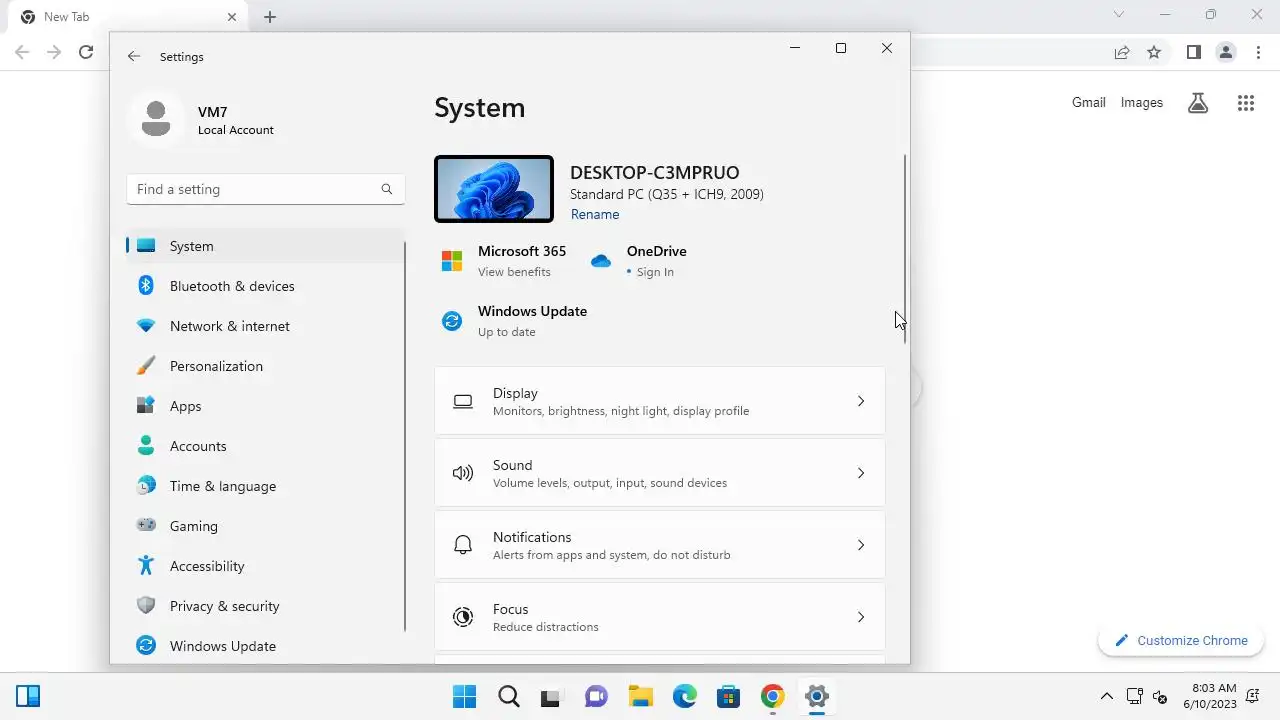Open Microsoft Store from the taskbar
This screenshot has height=720, width=1280.
point(729,696)
